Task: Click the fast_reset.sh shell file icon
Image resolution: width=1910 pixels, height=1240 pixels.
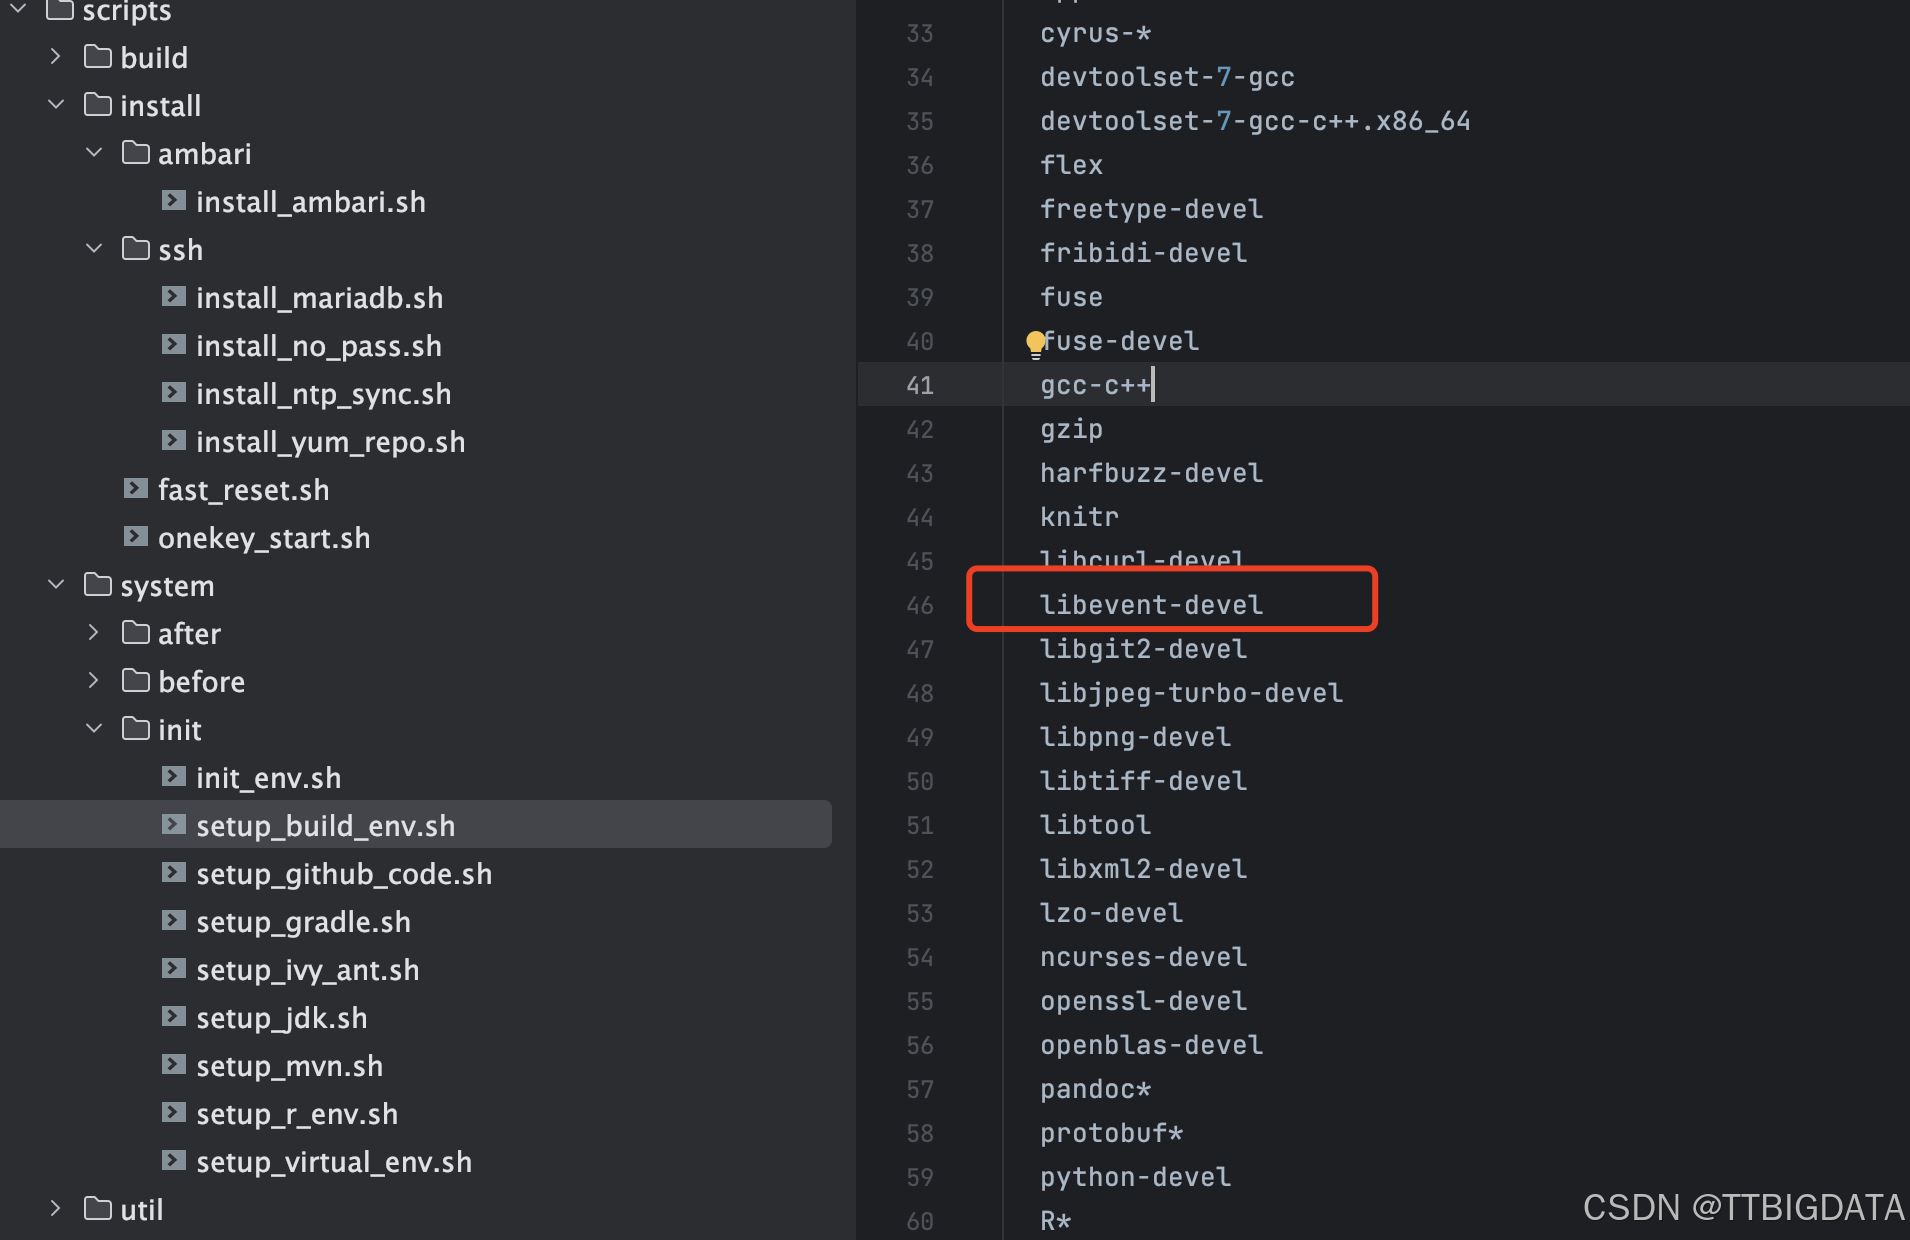Action: pos(136,489)
